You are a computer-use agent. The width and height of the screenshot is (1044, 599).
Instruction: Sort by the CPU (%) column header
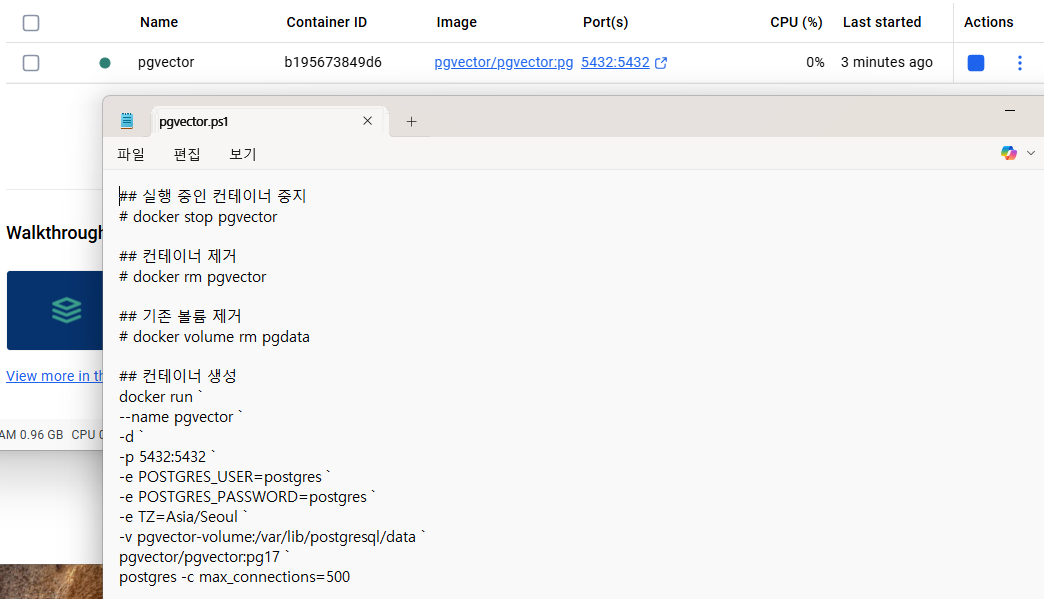[796, 22]
